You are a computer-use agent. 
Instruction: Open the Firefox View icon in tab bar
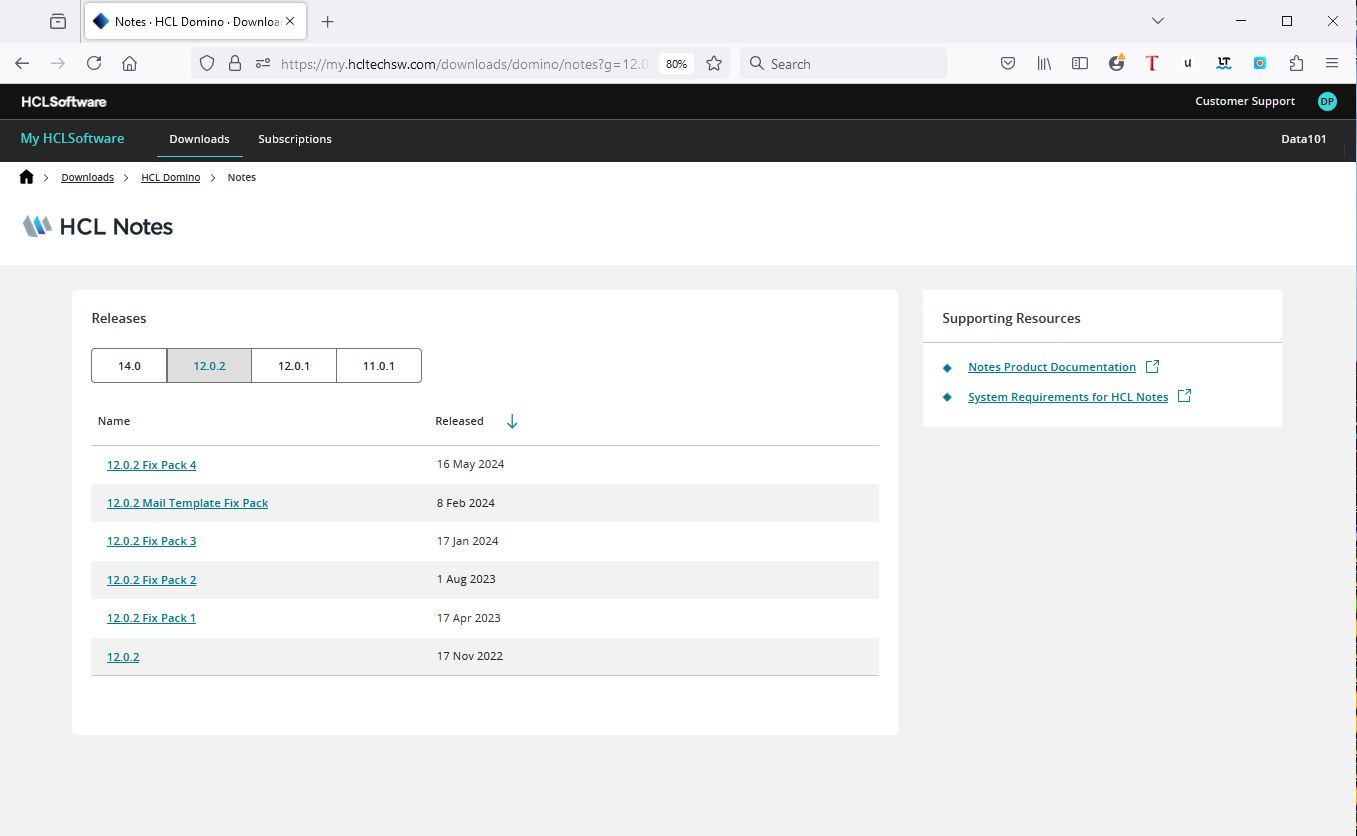click(x=58, y=21)
